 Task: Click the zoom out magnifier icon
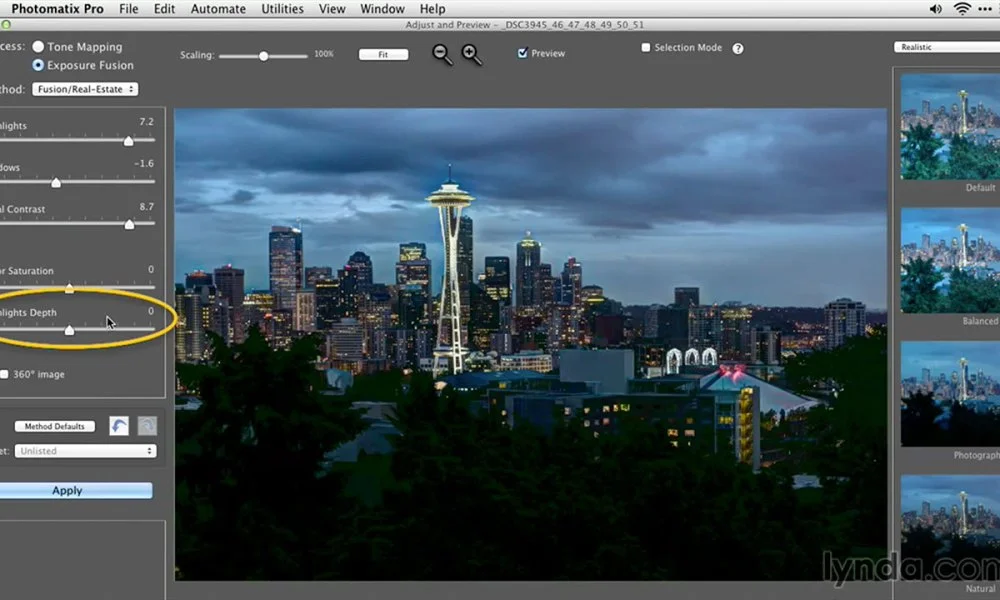(x=442, y=54)
